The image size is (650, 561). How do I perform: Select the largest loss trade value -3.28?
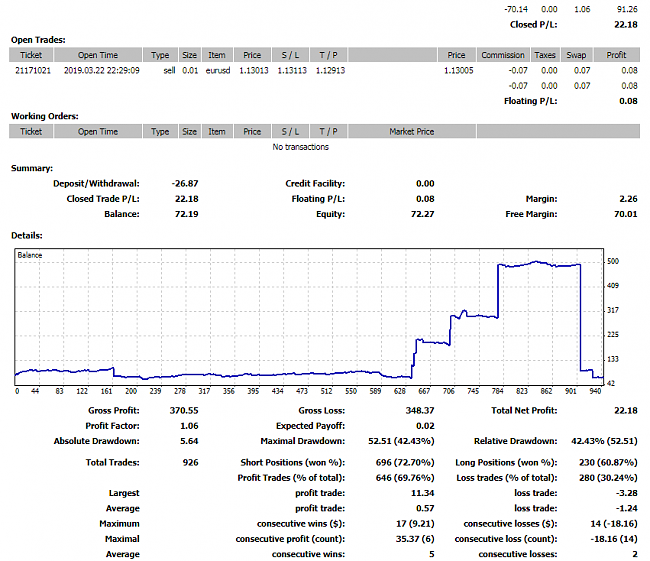point(627,493)
